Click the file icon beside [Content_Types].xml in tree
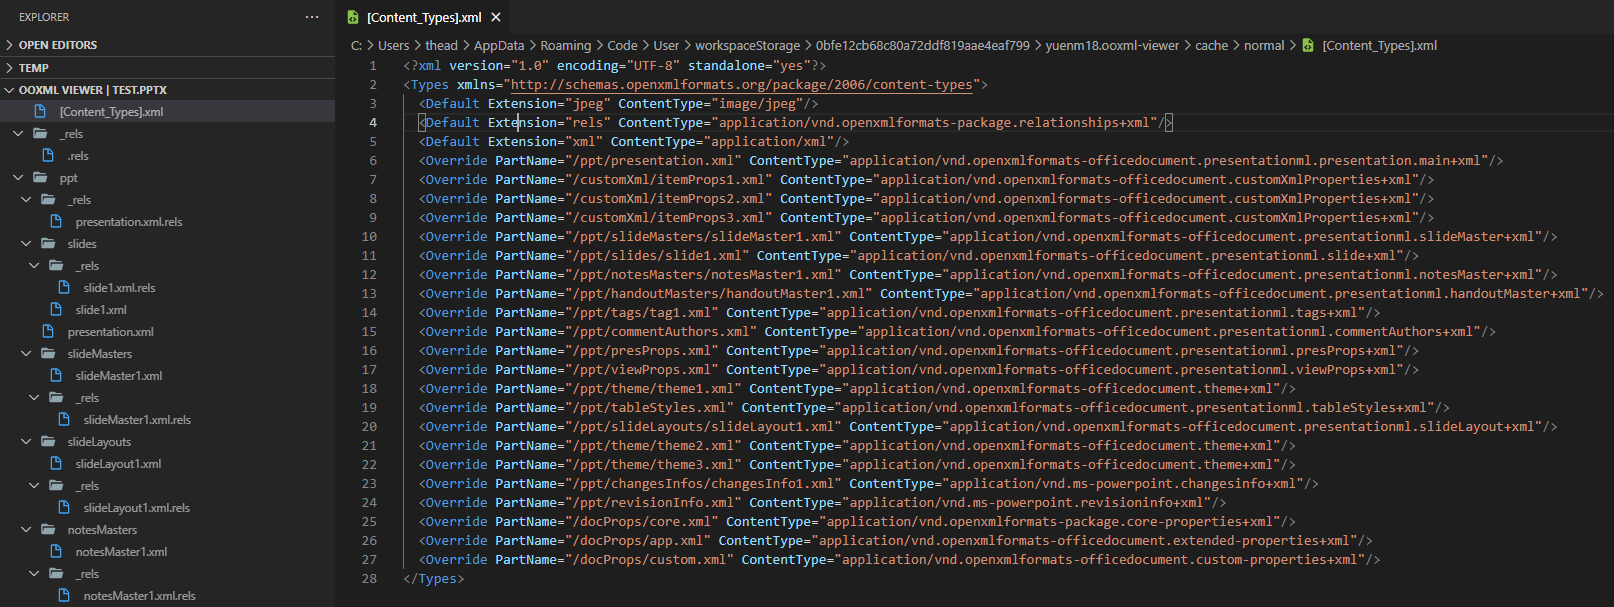The height and width of the screenshot is (607, 1614). click(x=40, y=111)
